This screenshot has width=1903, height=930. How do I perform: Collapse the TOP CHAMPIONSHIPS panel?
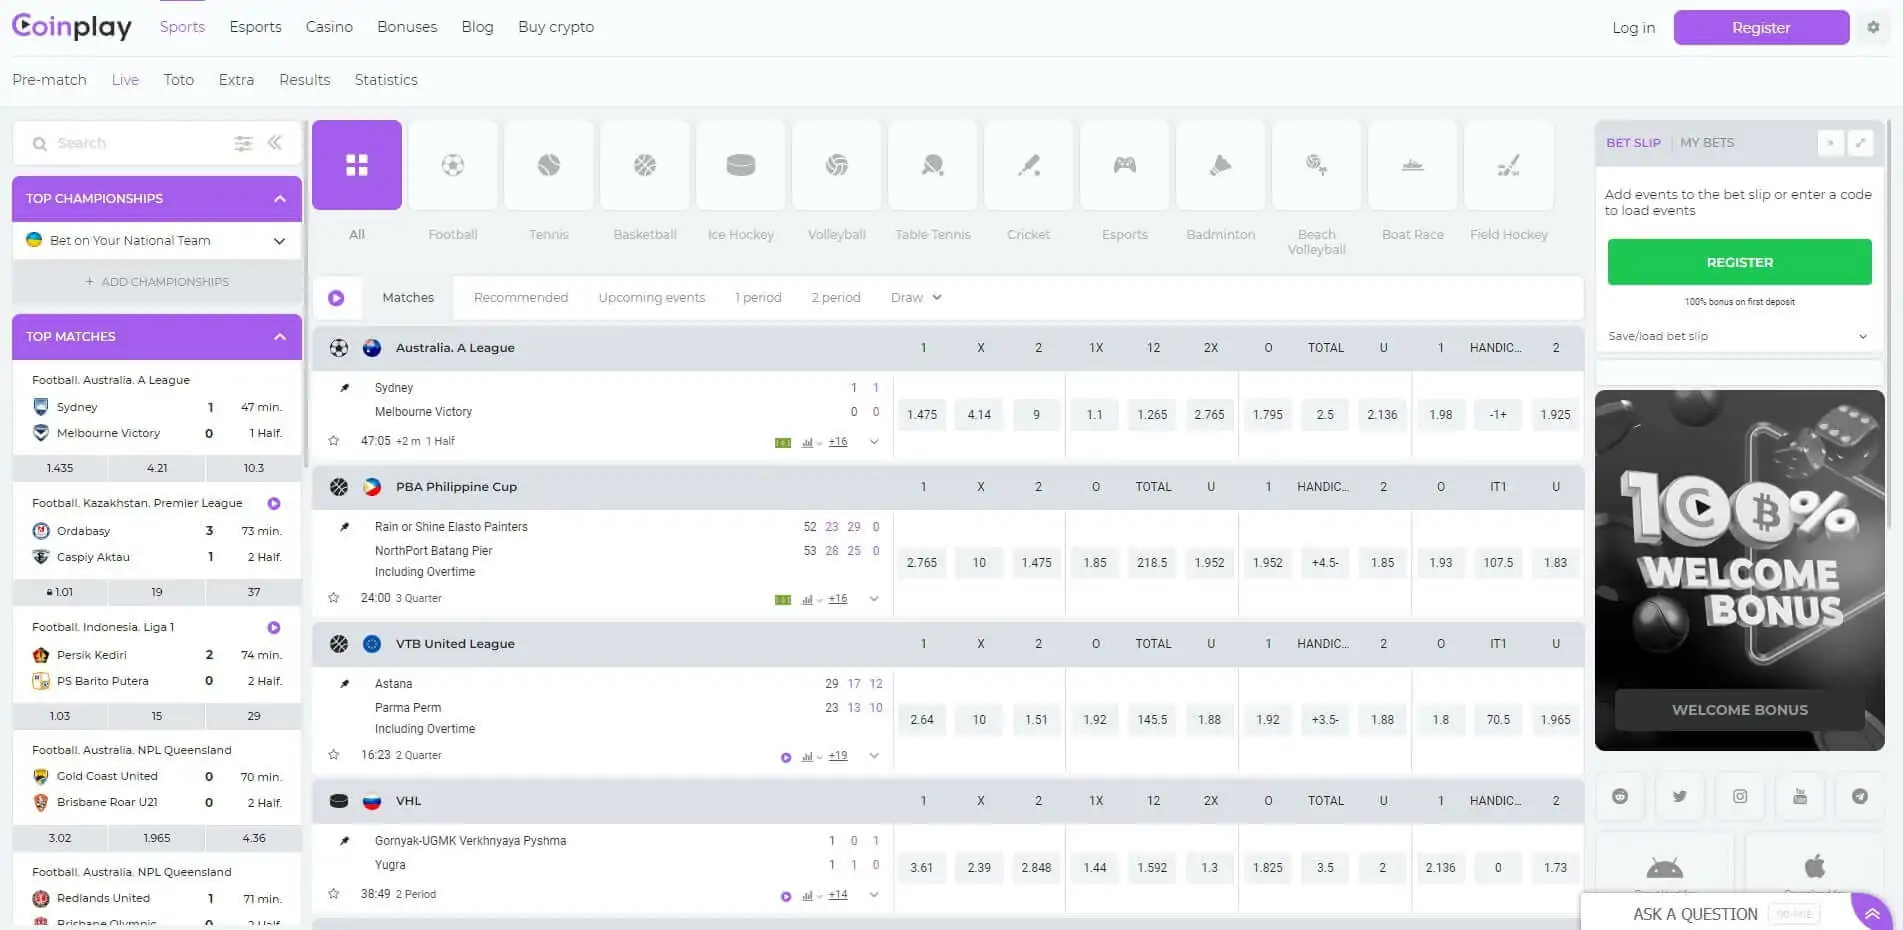(281, 198)
